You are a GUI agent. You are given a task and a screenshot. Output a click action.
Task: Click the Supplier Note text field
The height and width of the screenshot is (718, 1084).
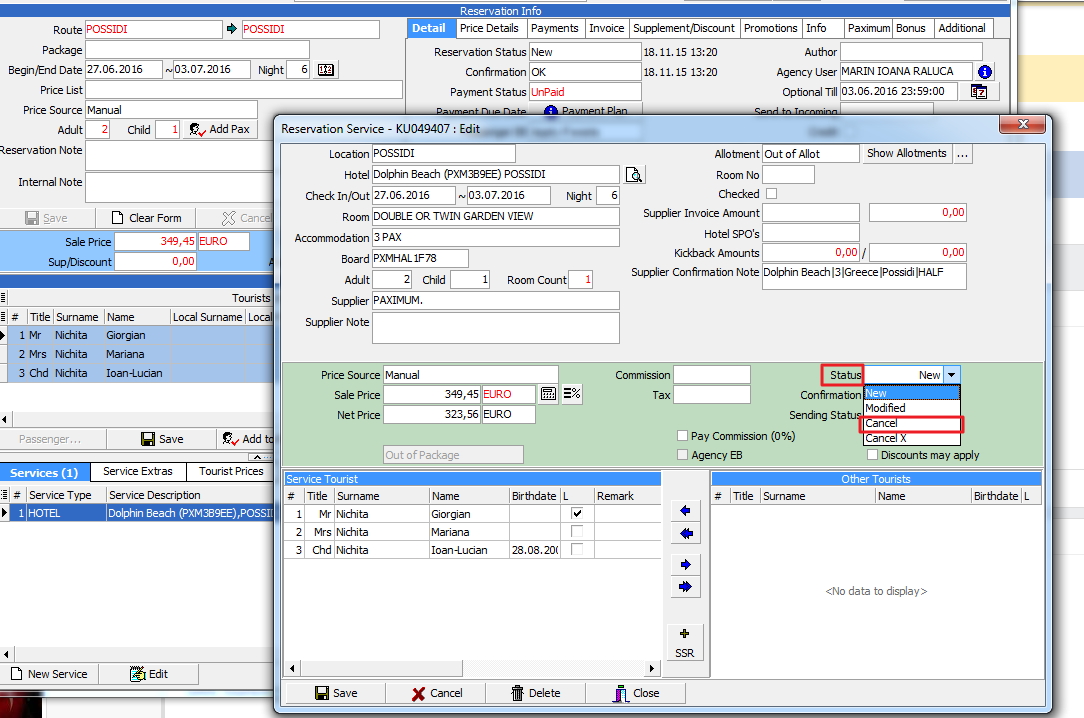pos(495,328)
